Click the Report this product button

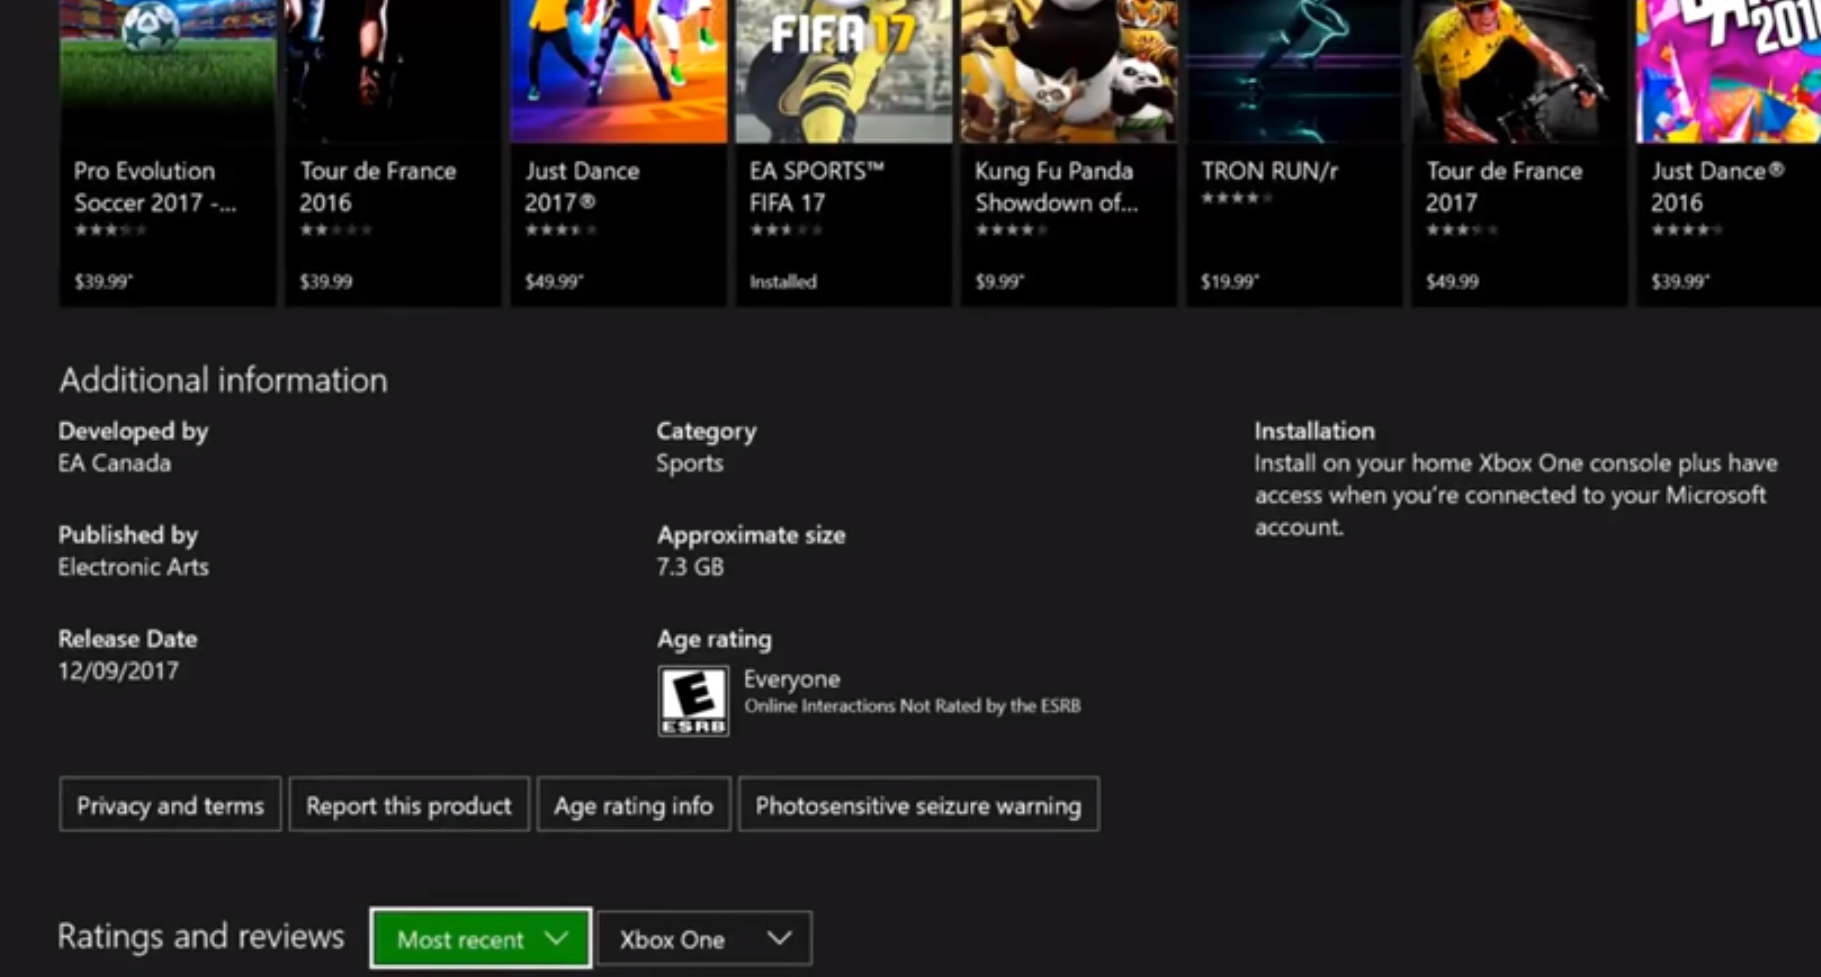pyautogui.click(x=409, y=805)
